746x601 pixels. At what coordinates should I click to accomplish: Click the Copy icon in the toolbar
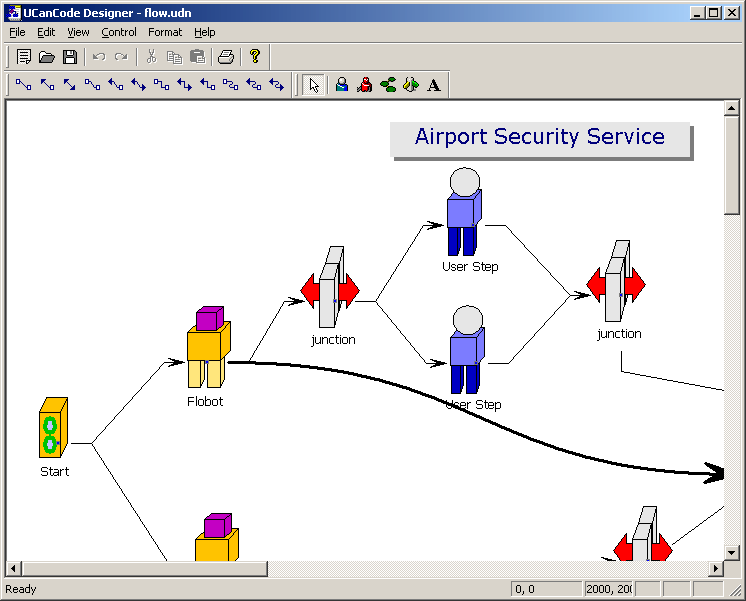coord(174,57)
